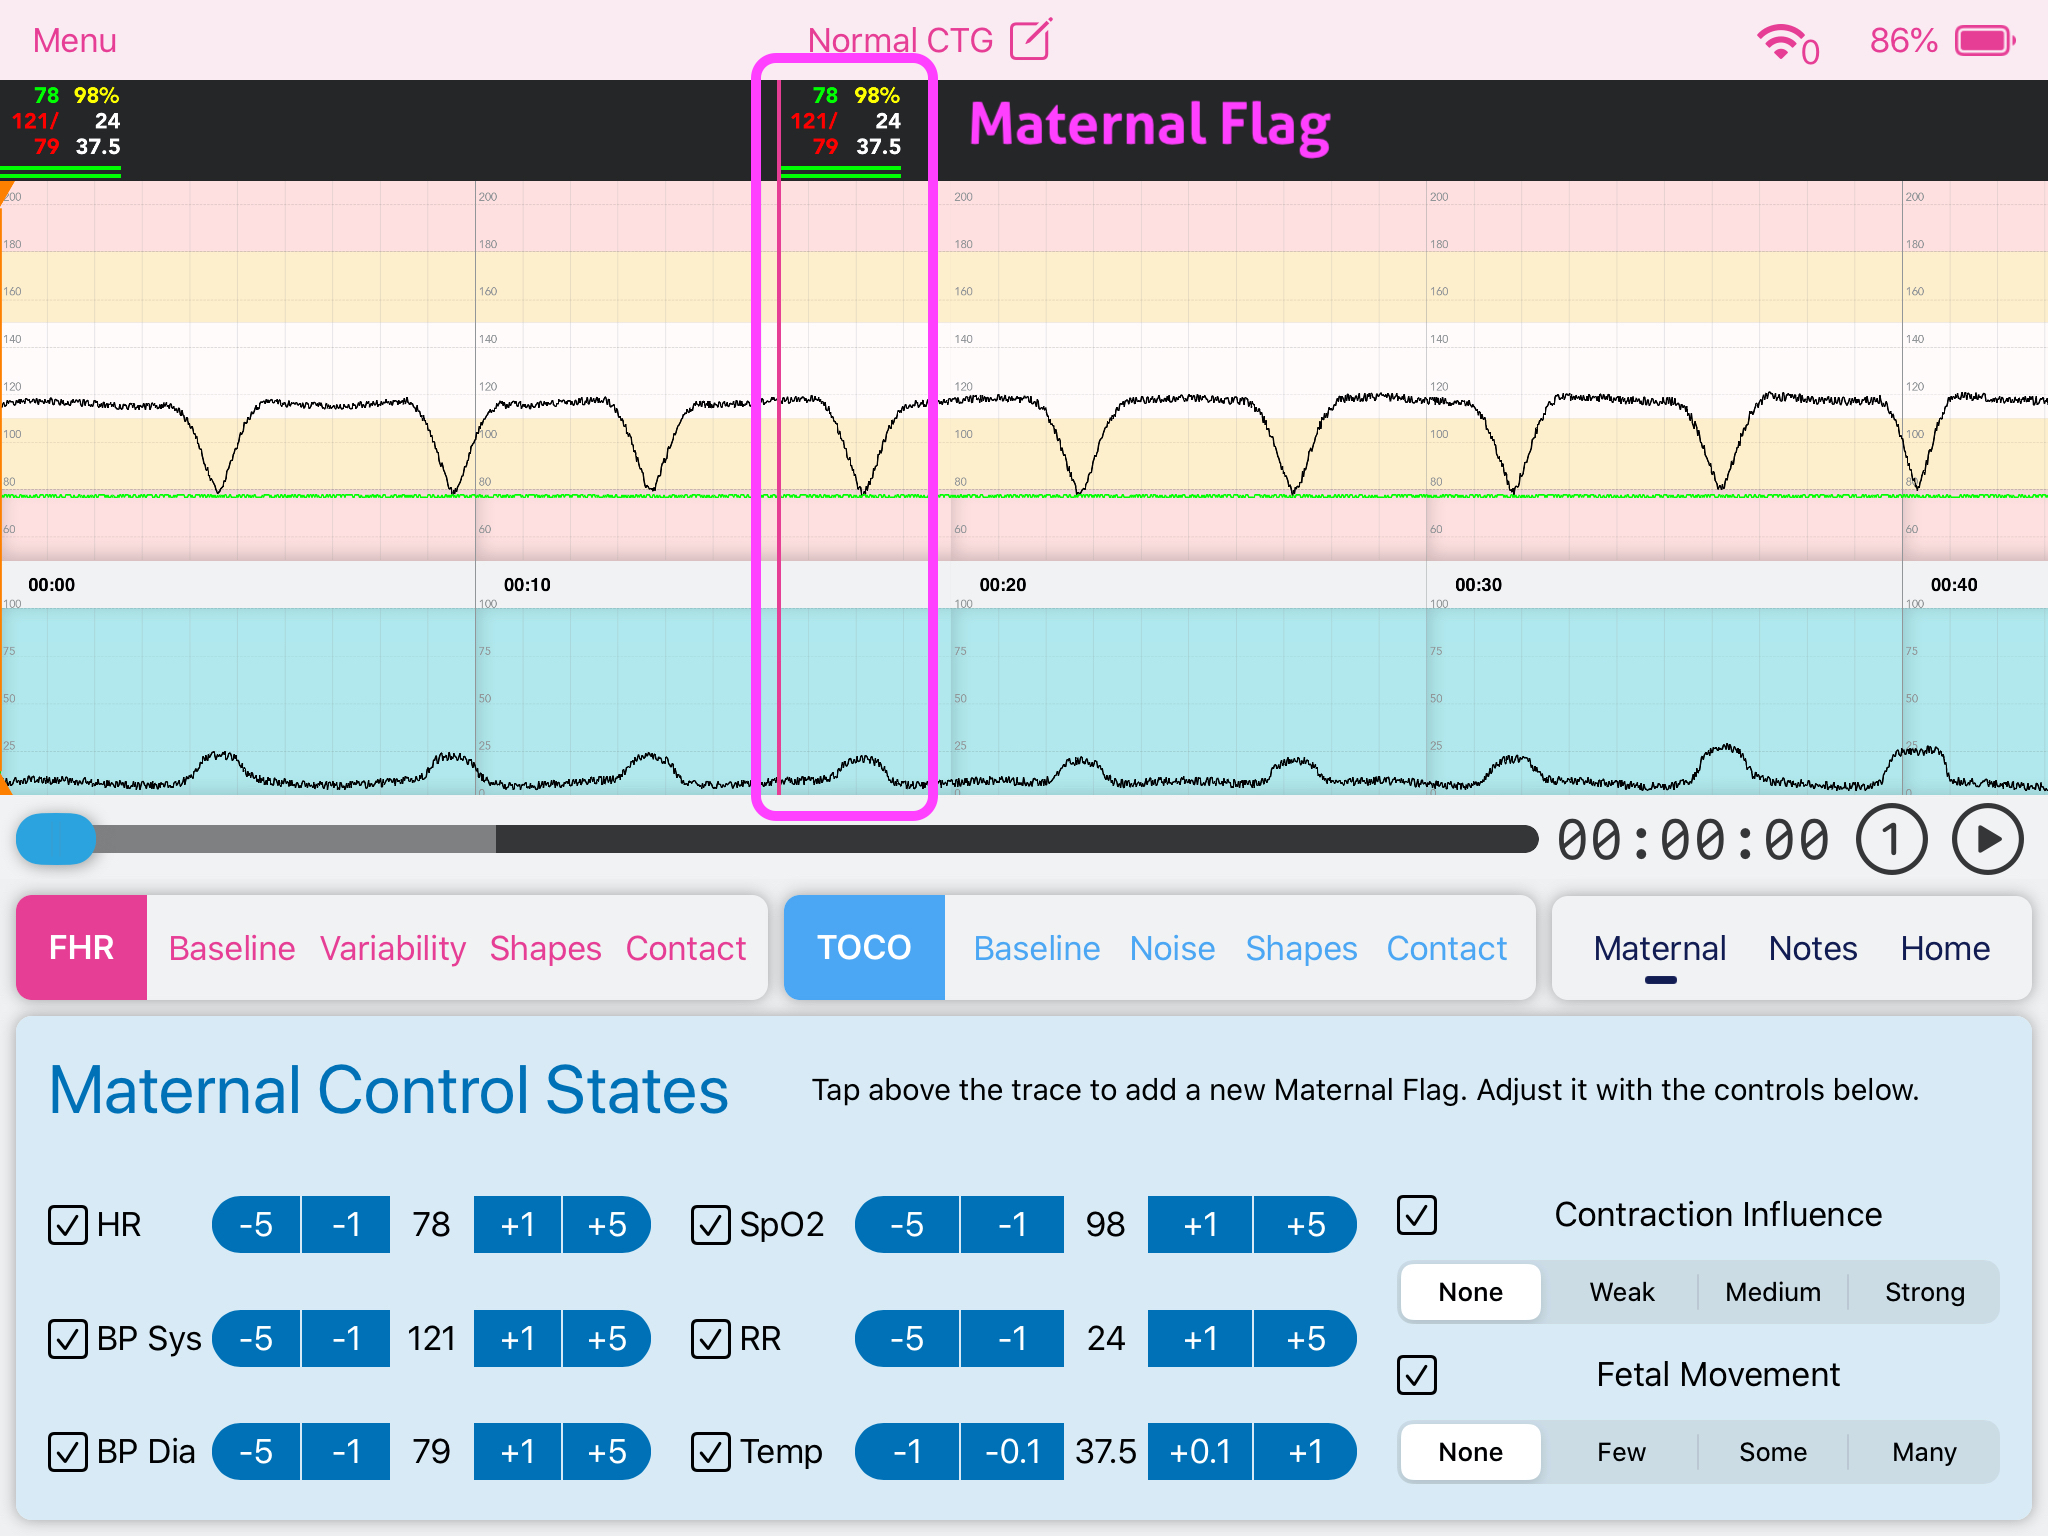Select the TOCO tab
Viewport: 2048px width, 1536px height.
click(864, 947)
